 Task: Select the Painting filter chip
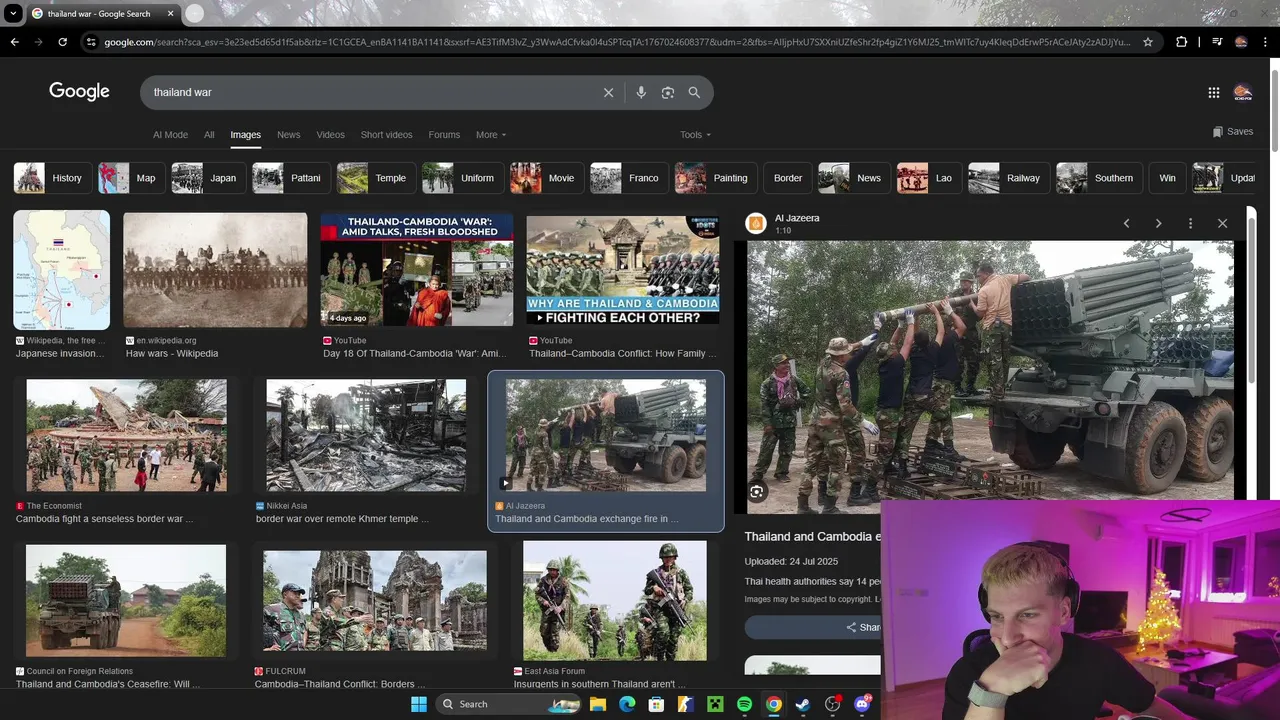tap(714, 178)
